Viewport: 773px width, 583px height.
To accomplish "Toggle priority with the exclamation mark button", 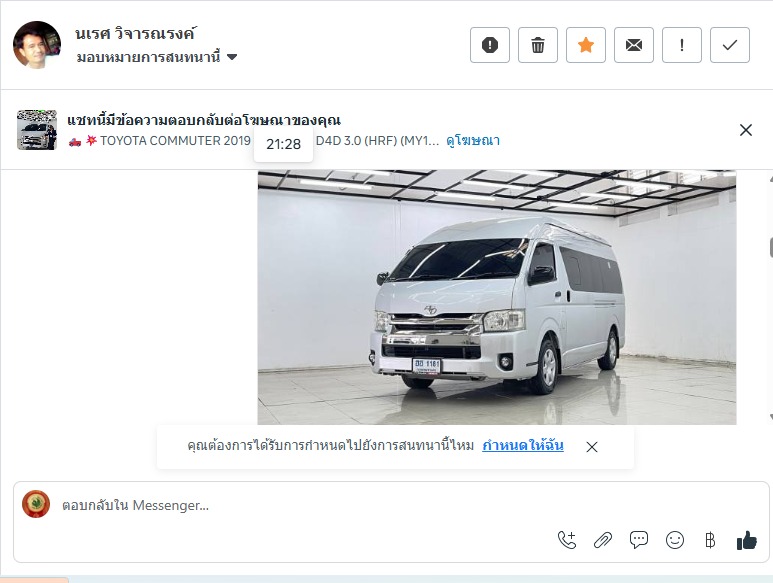I will 682,45.
